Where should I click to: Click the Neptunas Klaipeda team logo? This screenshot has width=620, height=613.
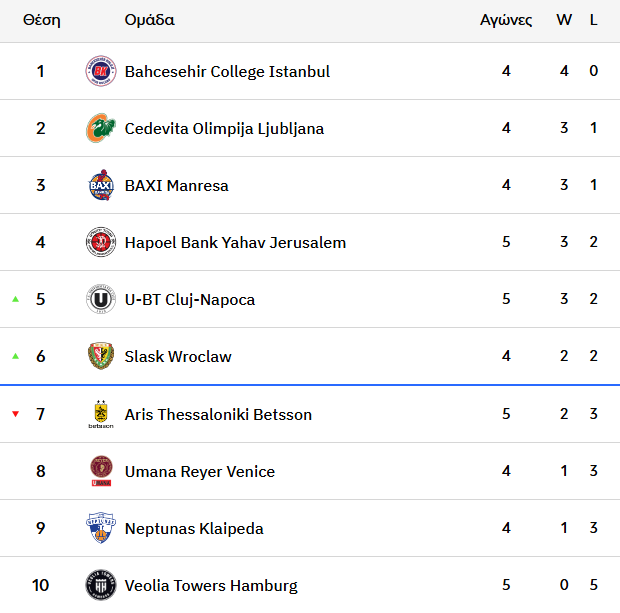[101, 528]
